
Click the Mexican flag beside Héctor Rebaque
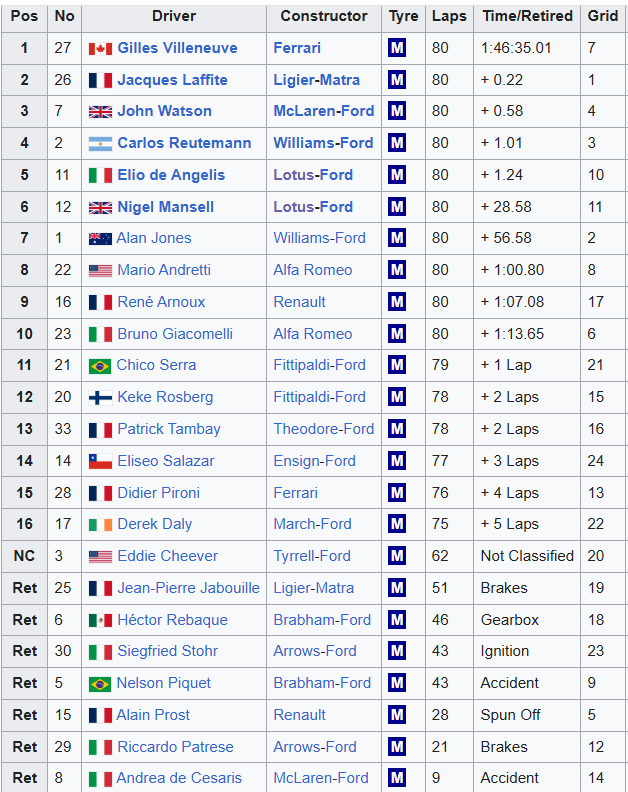click(100, 620)
